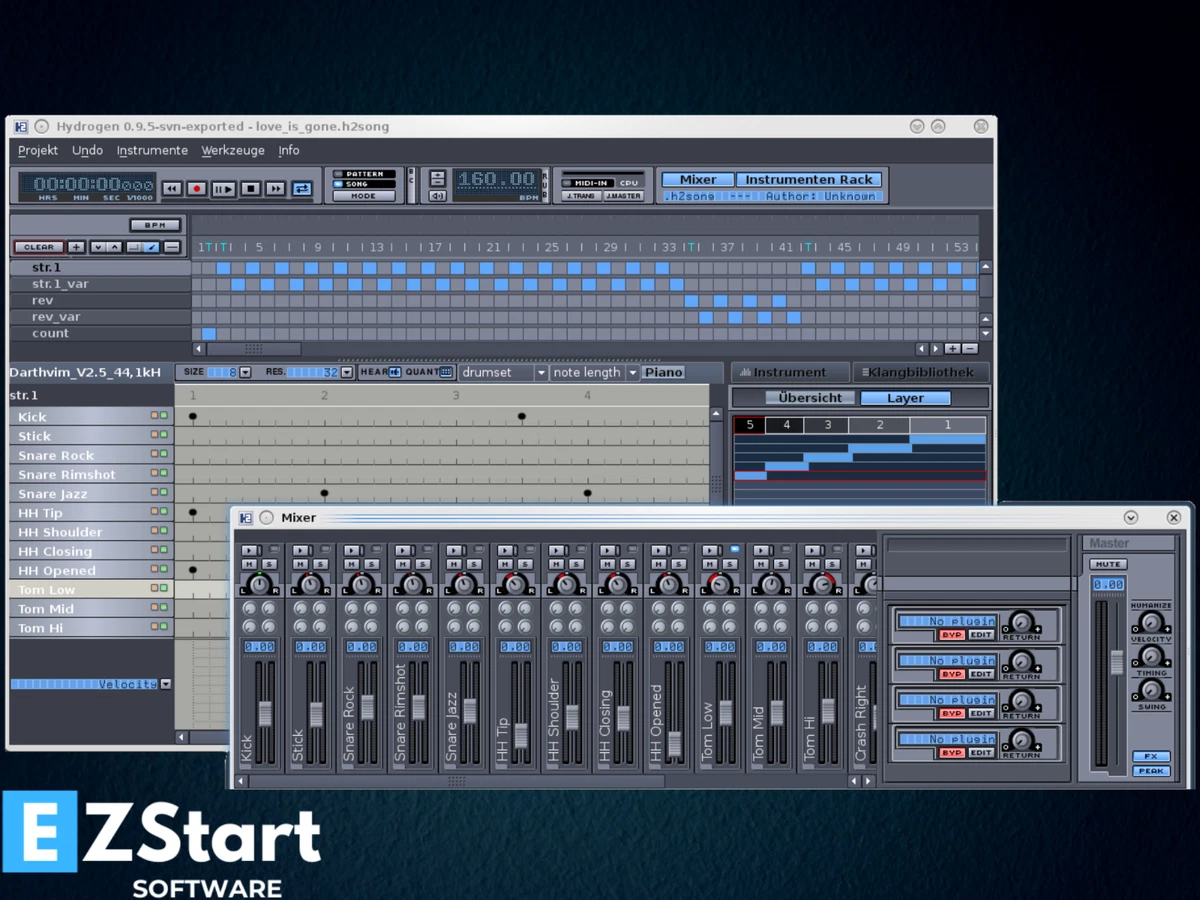The image size is (1200, 900).
Task: Select the draw mode pencil icon
Action: pyautogui.click(x=151, y=247)
